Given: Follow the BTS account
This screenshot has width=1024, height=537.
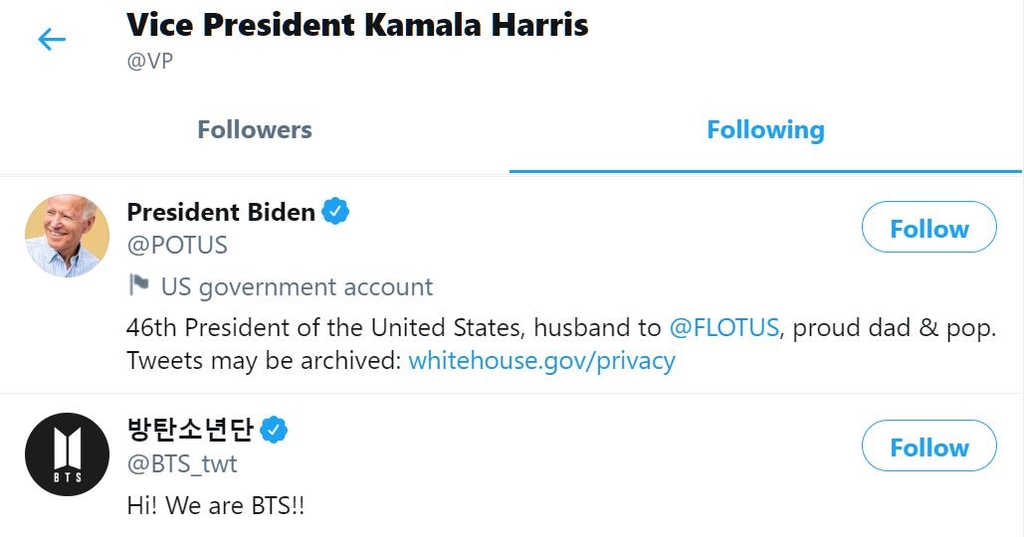Looking at the screenshot, I should point(929,447).
